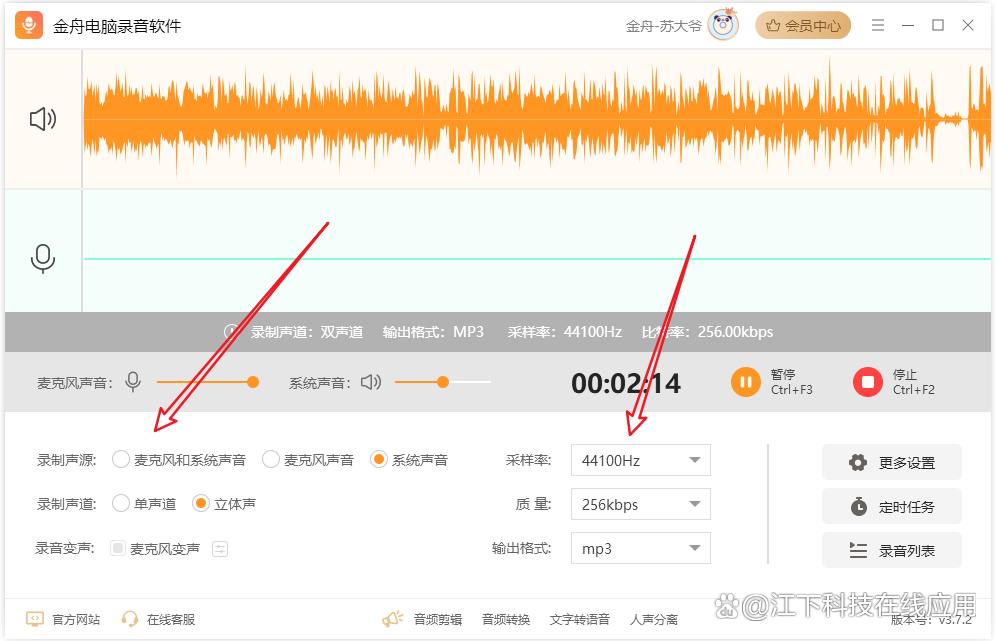Click the speaker icon beside waveform
The height and width of the screenshot is (641, 996).
click(x=43, y=120)
